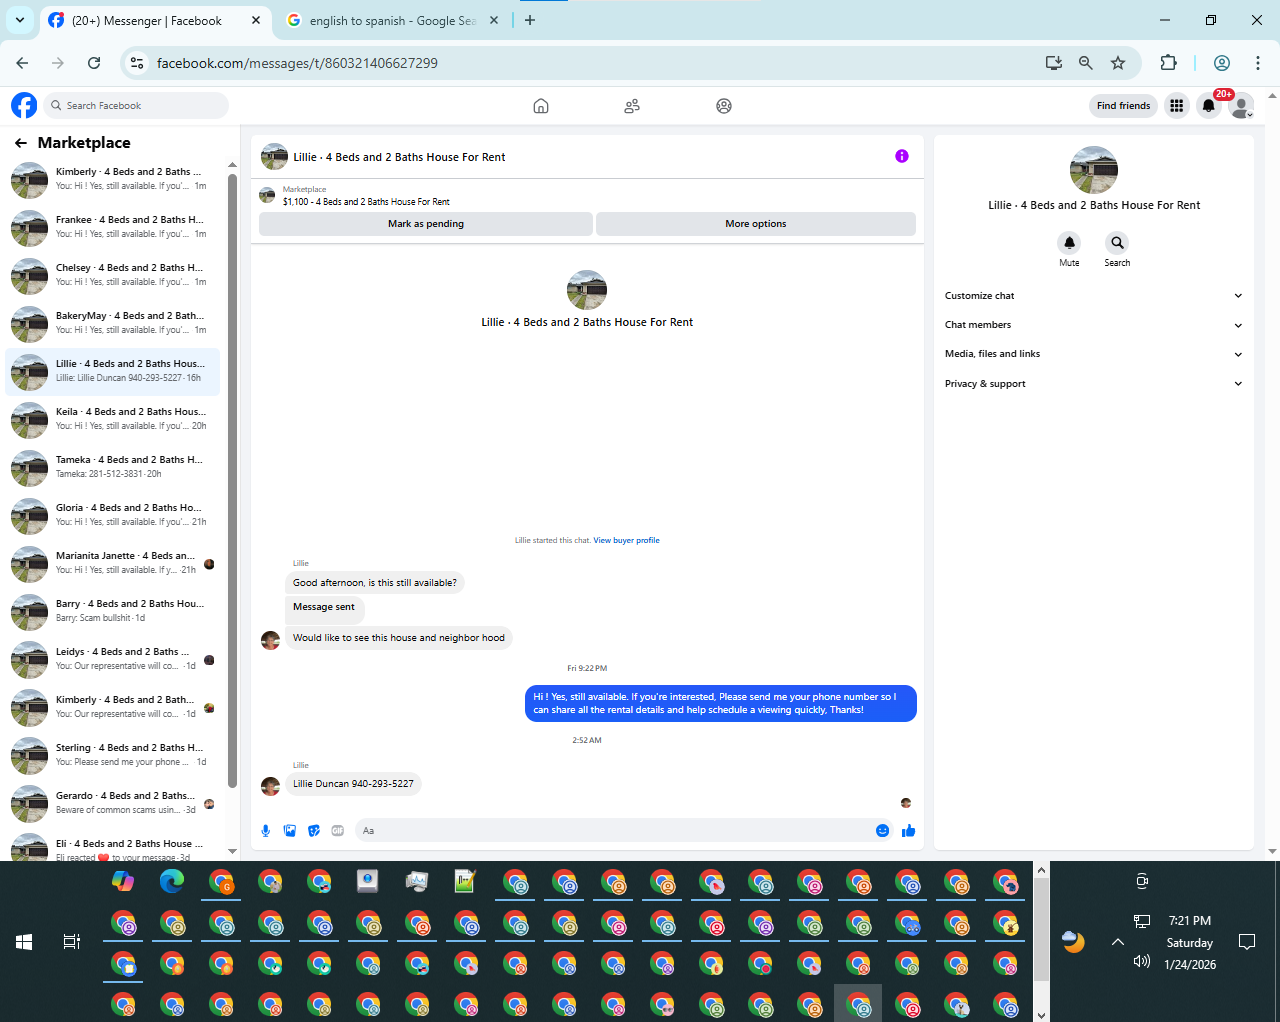Open the clock showing 7:21 PM Saturday
This screenshot has width=1280, height=1022.
click(1189, 942)
